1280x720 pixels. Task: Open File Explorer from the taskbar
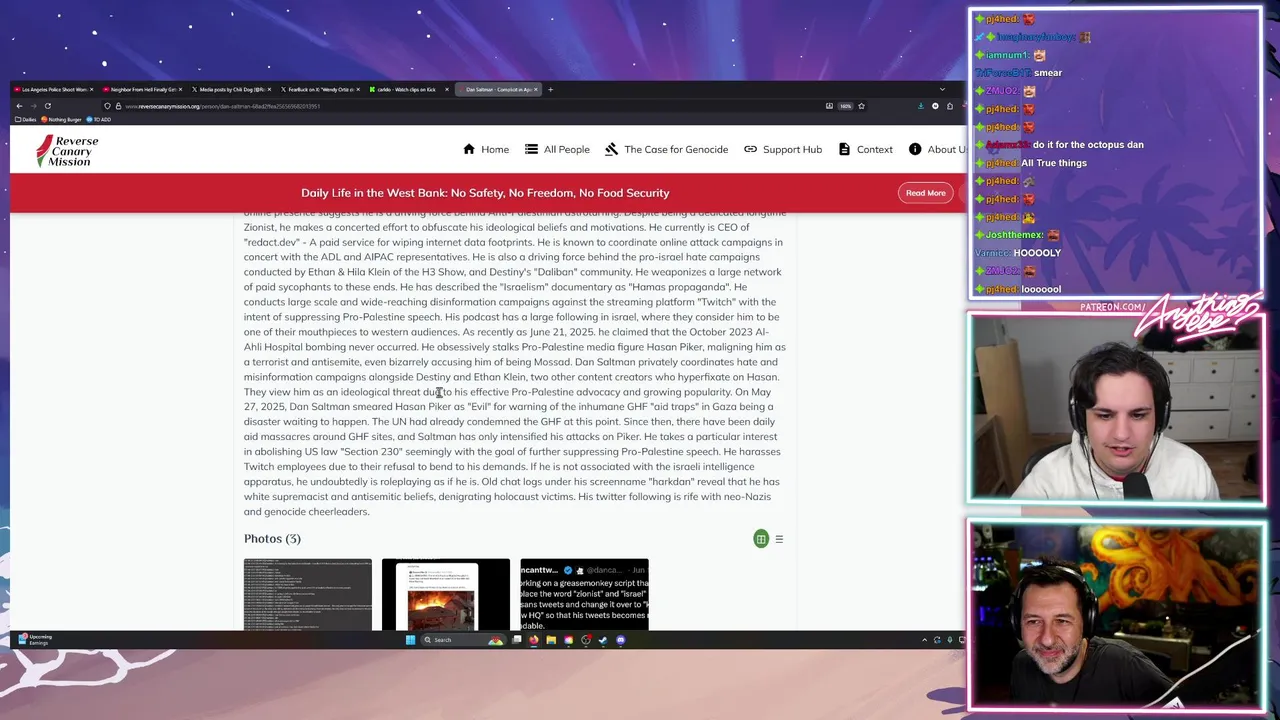(551, 640)
